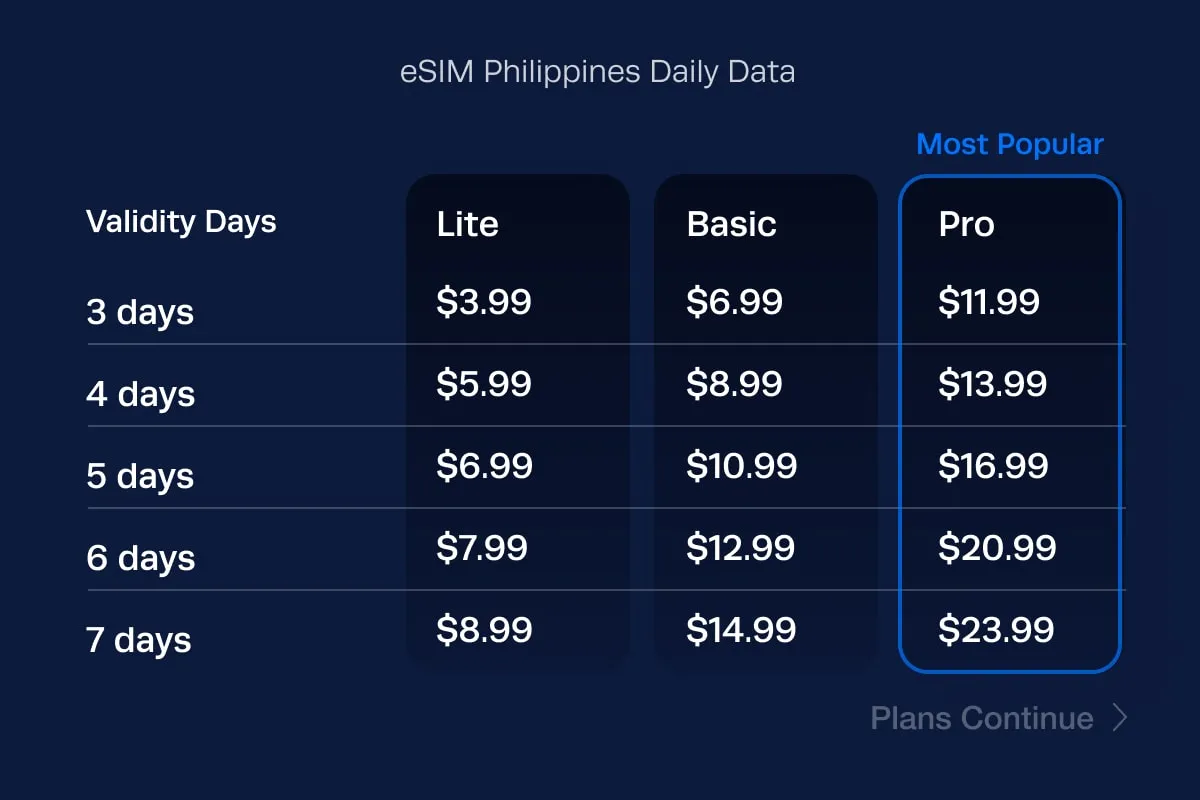This screenshot has width=1200, height=800.
Task: Click the Most Popular label
Action: click(1009, 144)
